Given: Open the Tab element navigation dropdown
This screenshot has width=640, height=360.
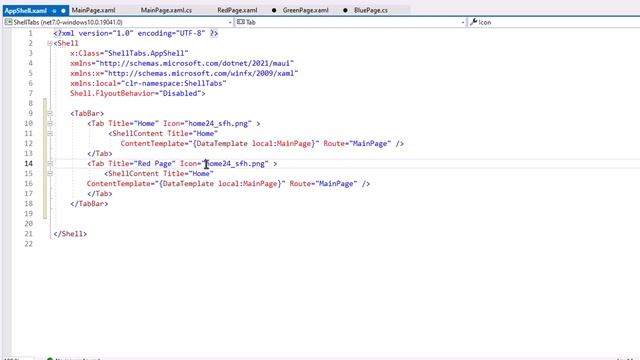Looking at the screenshot, I should (x=351, y=22).
